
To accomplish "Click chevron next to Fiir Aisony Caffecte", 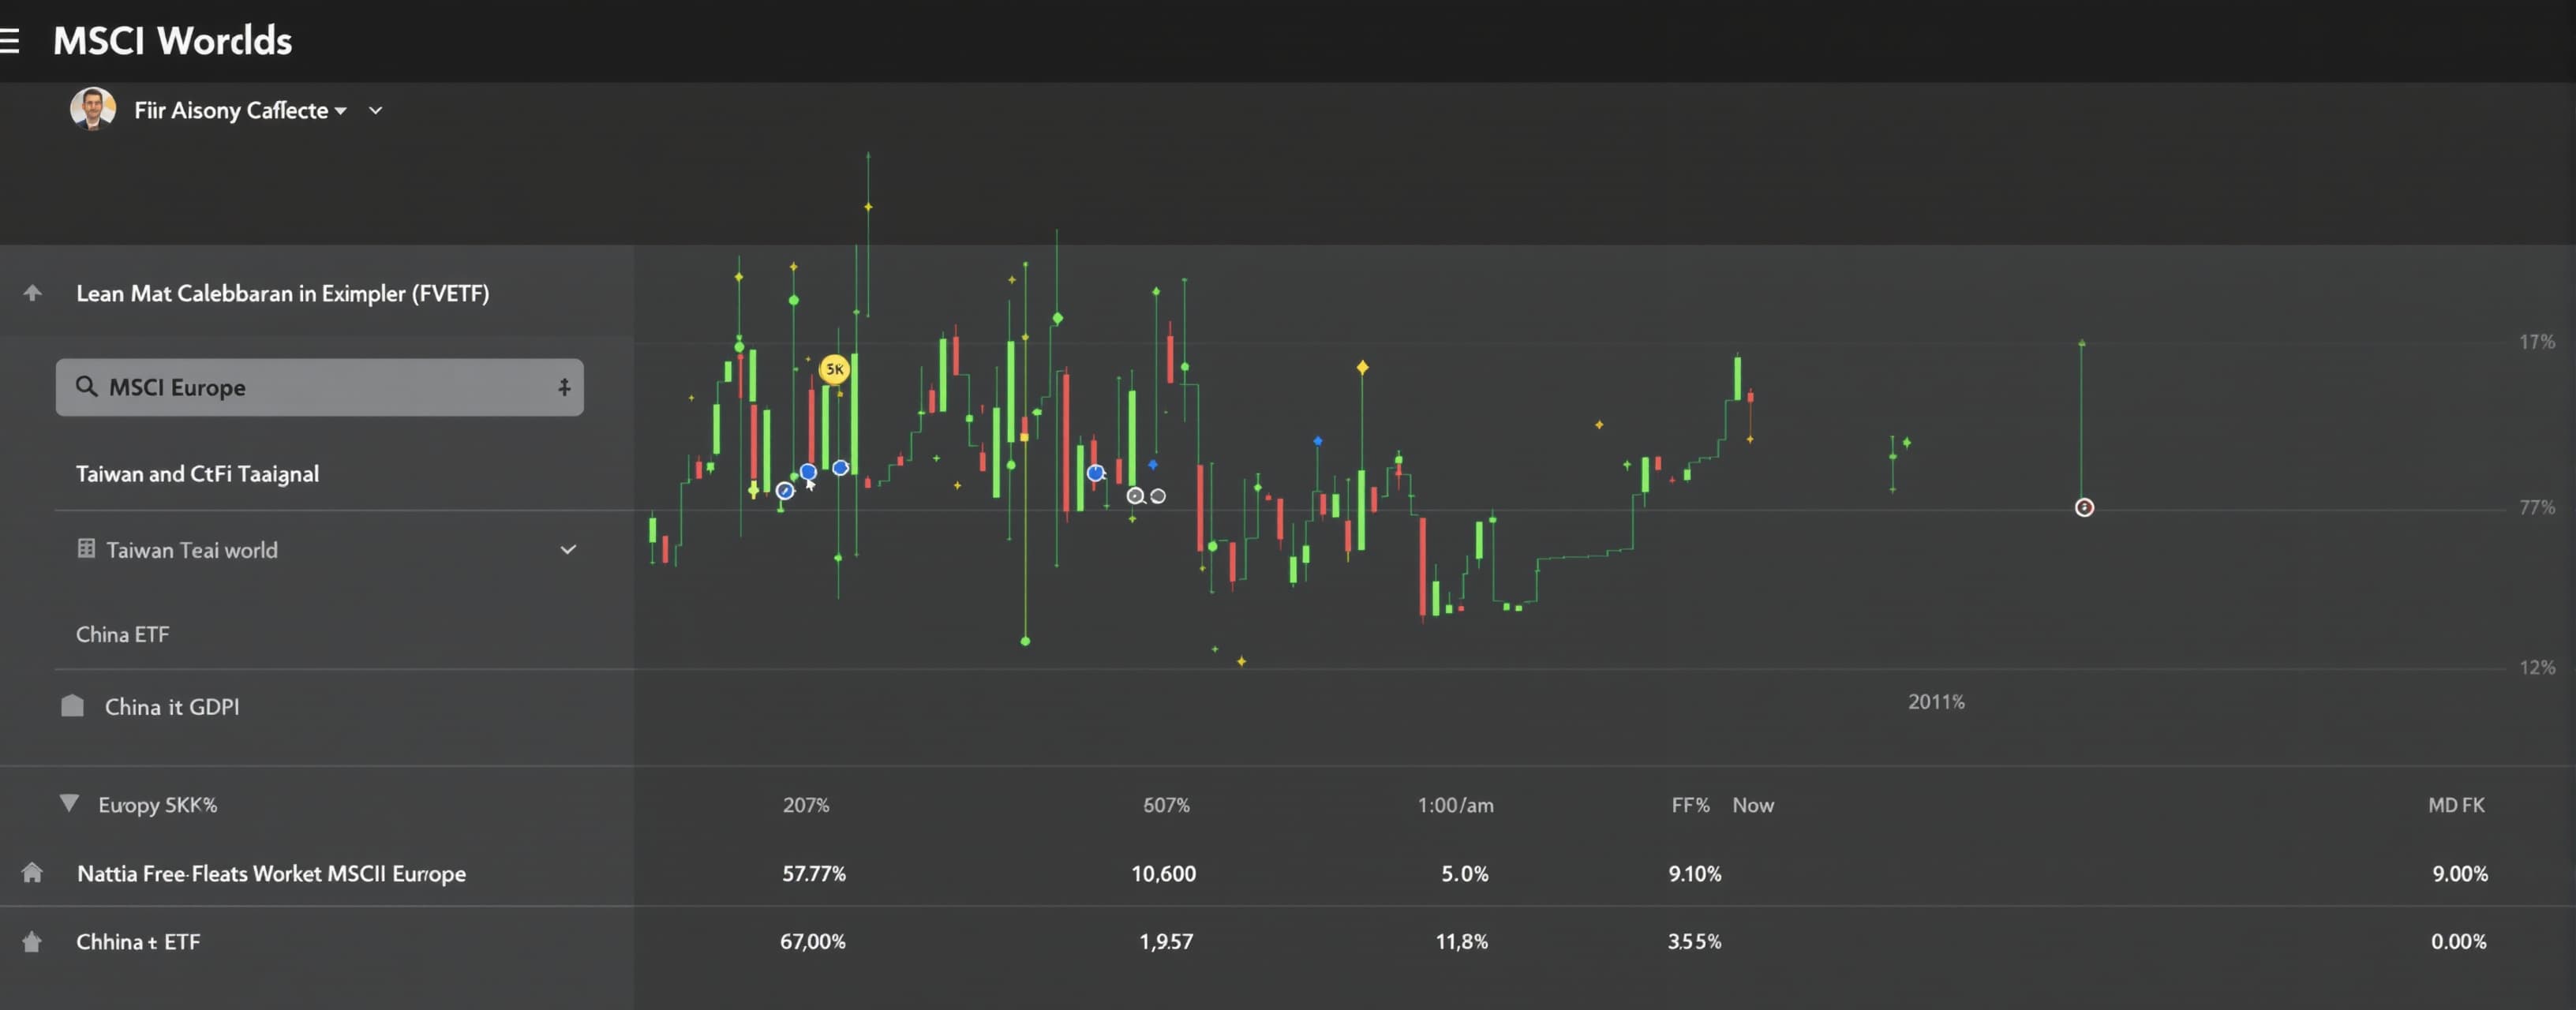I will coord(375,110).
